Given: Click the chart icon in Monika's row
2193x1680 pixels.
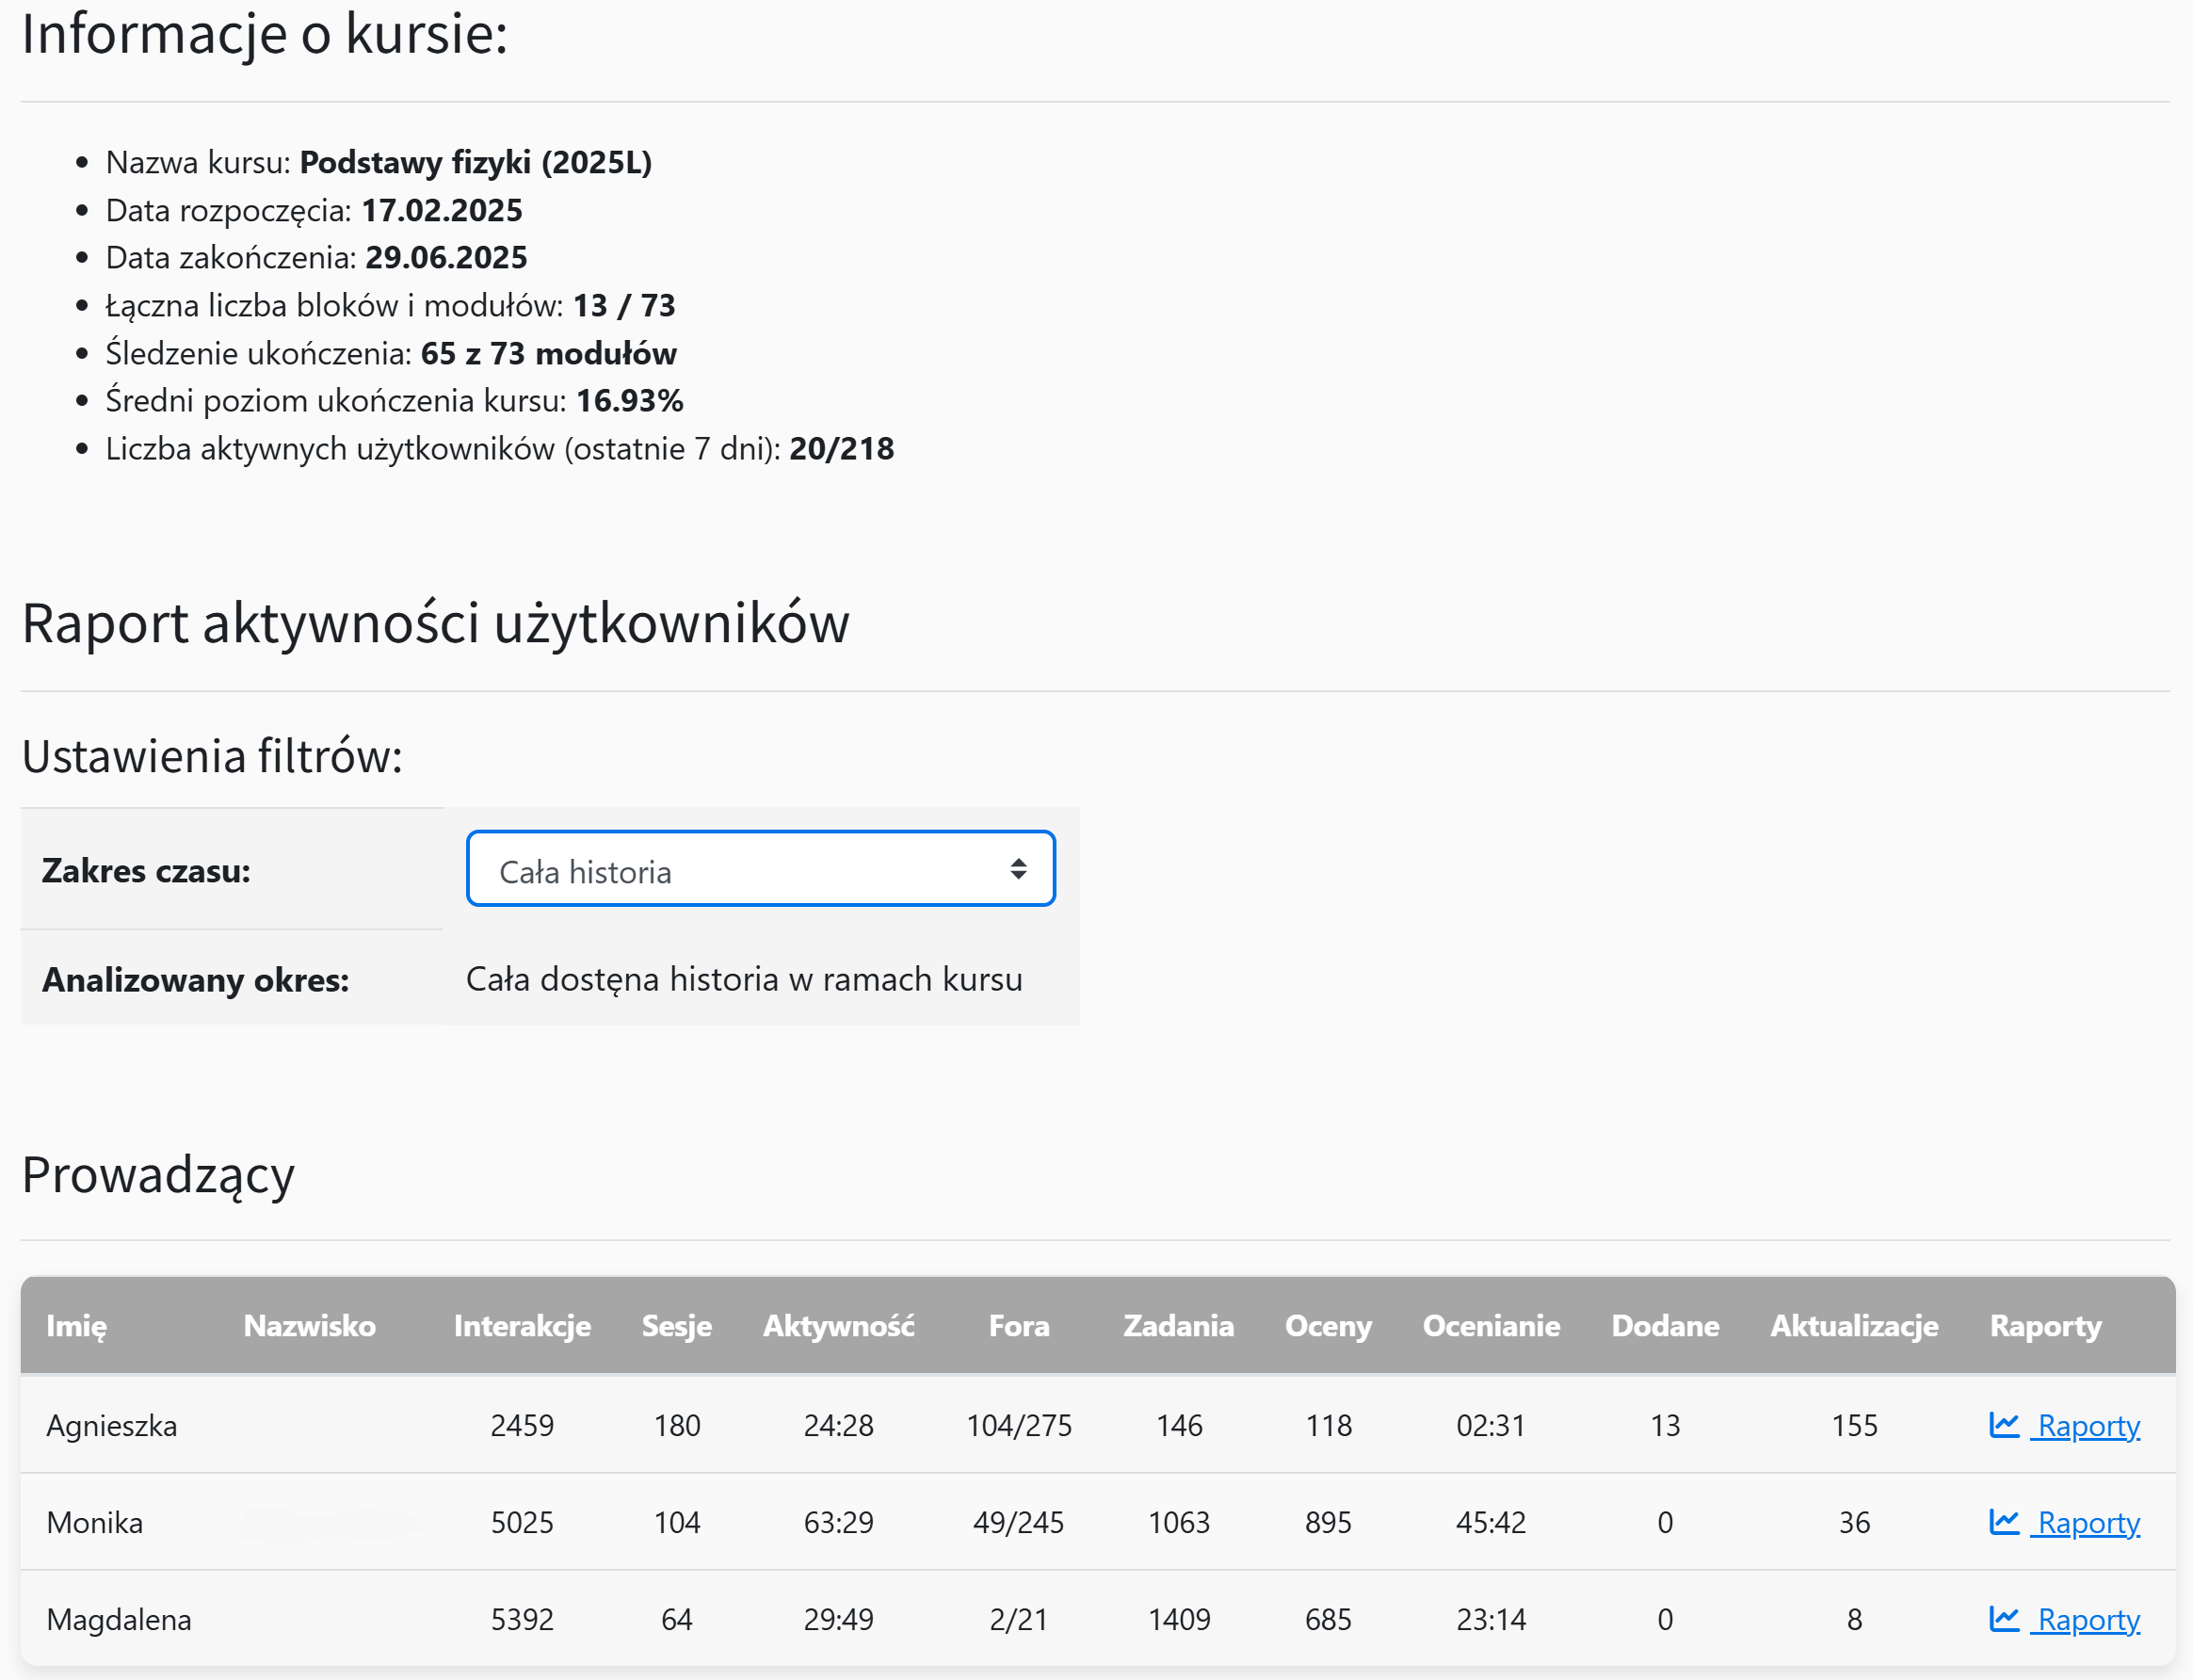Looking at the screenshot, I should pyautogui.click(x=2004, y=1522).
